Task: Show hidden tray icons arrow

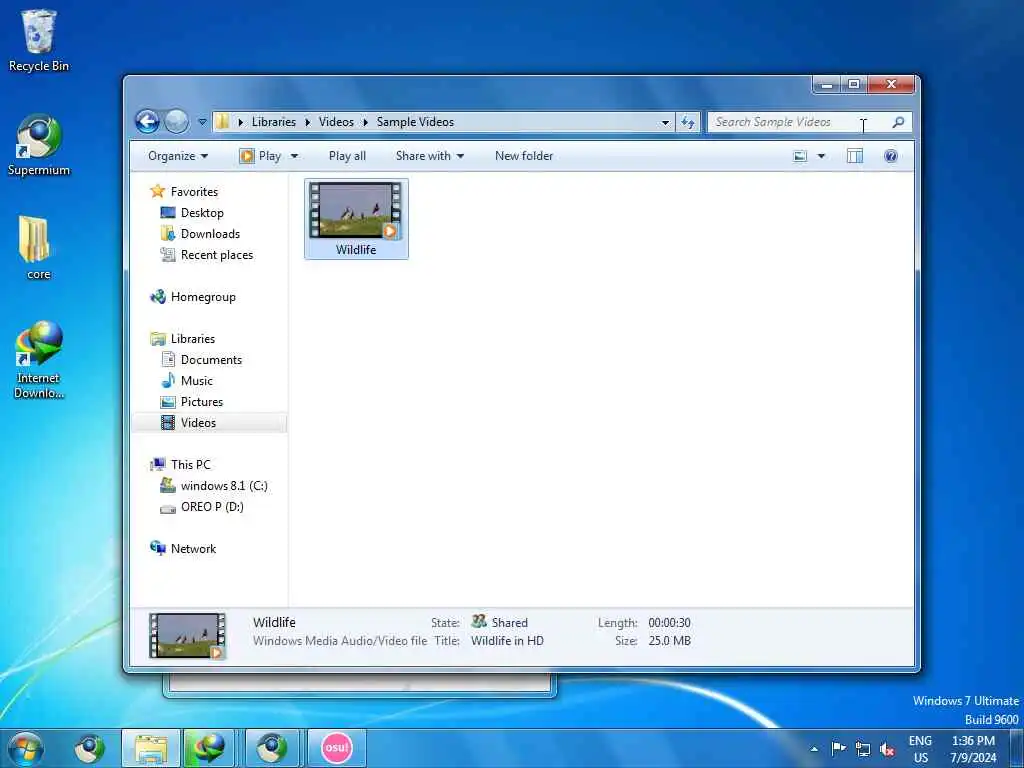Action: click(x=814, y=748)
